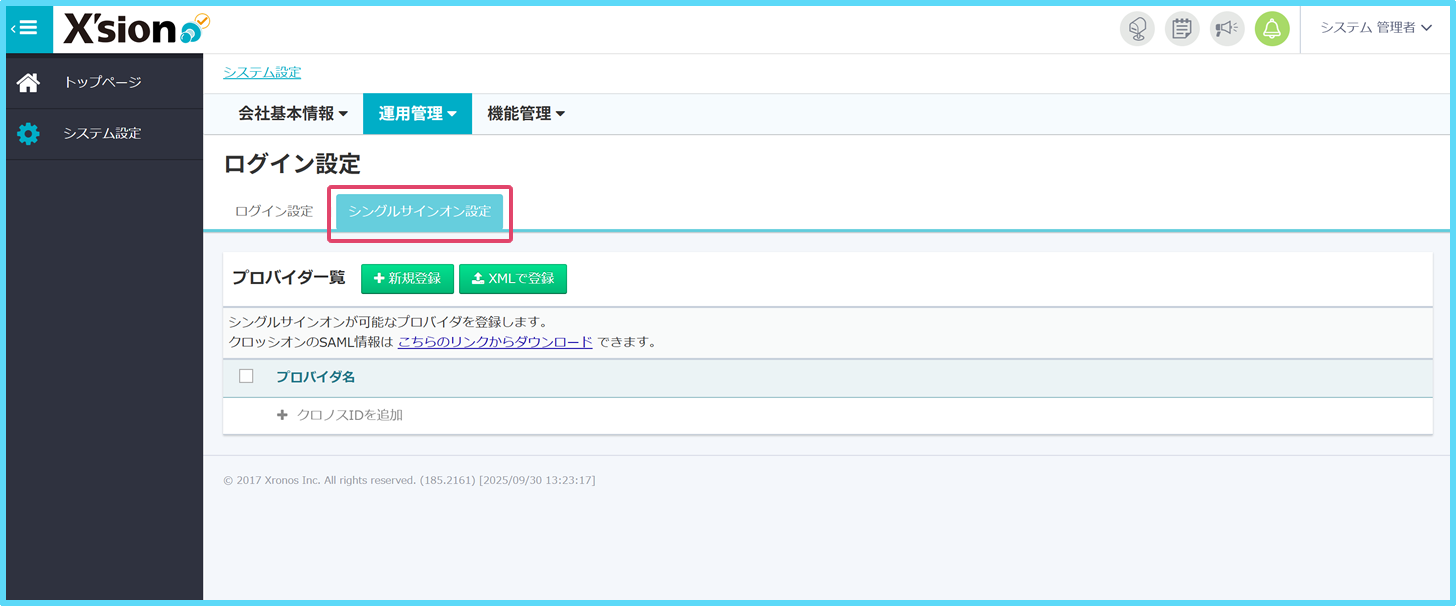This screenshot has width=1456, height=606.
Task: Follow the こちらのリンクからダウンロード link
Action: (495, 342)
